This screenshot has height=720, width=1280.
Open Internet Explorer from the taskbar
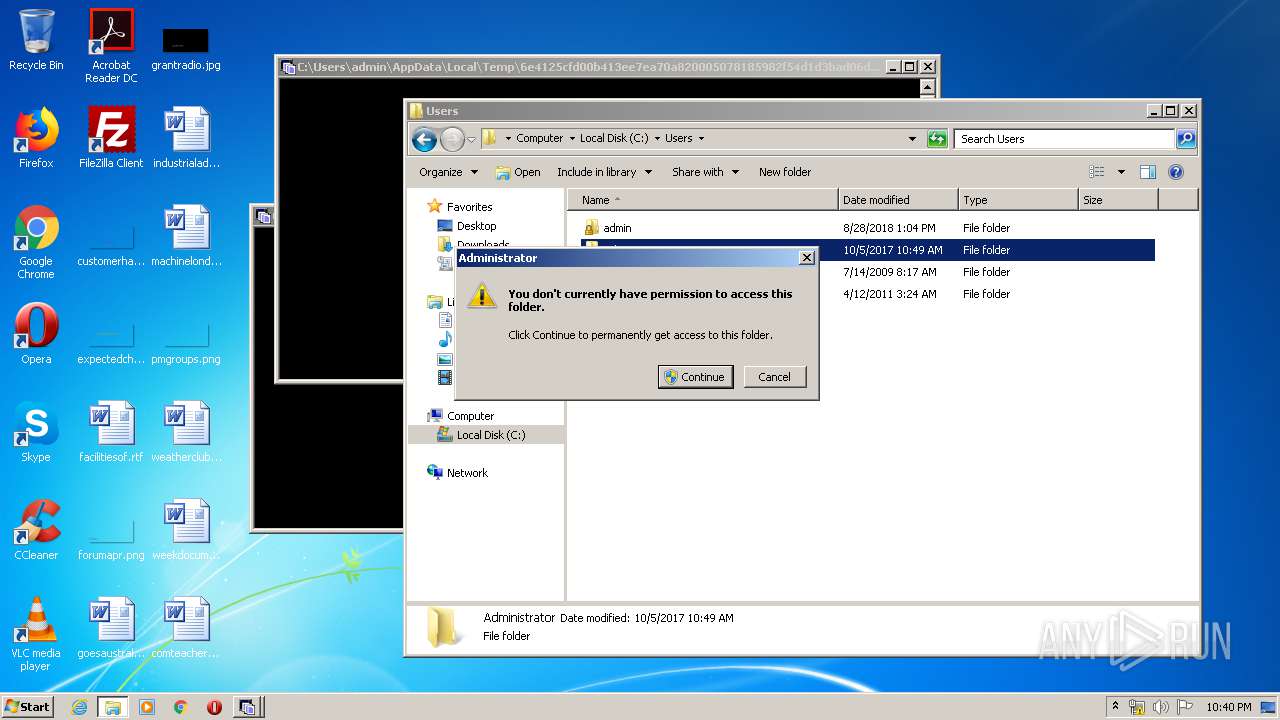click(x=79, y=707)
